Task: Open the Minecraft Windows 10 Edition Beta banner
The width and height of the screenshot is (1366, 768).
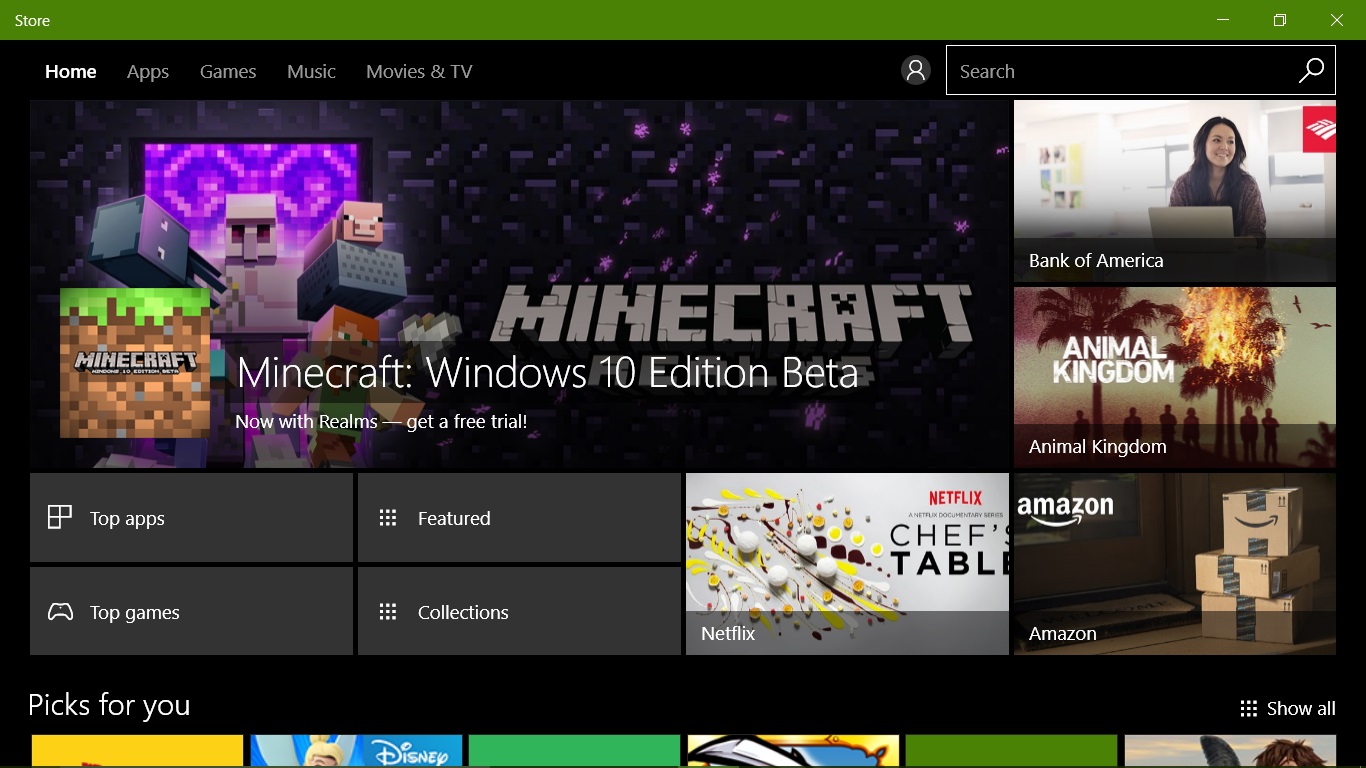Action: click(519, 283)
